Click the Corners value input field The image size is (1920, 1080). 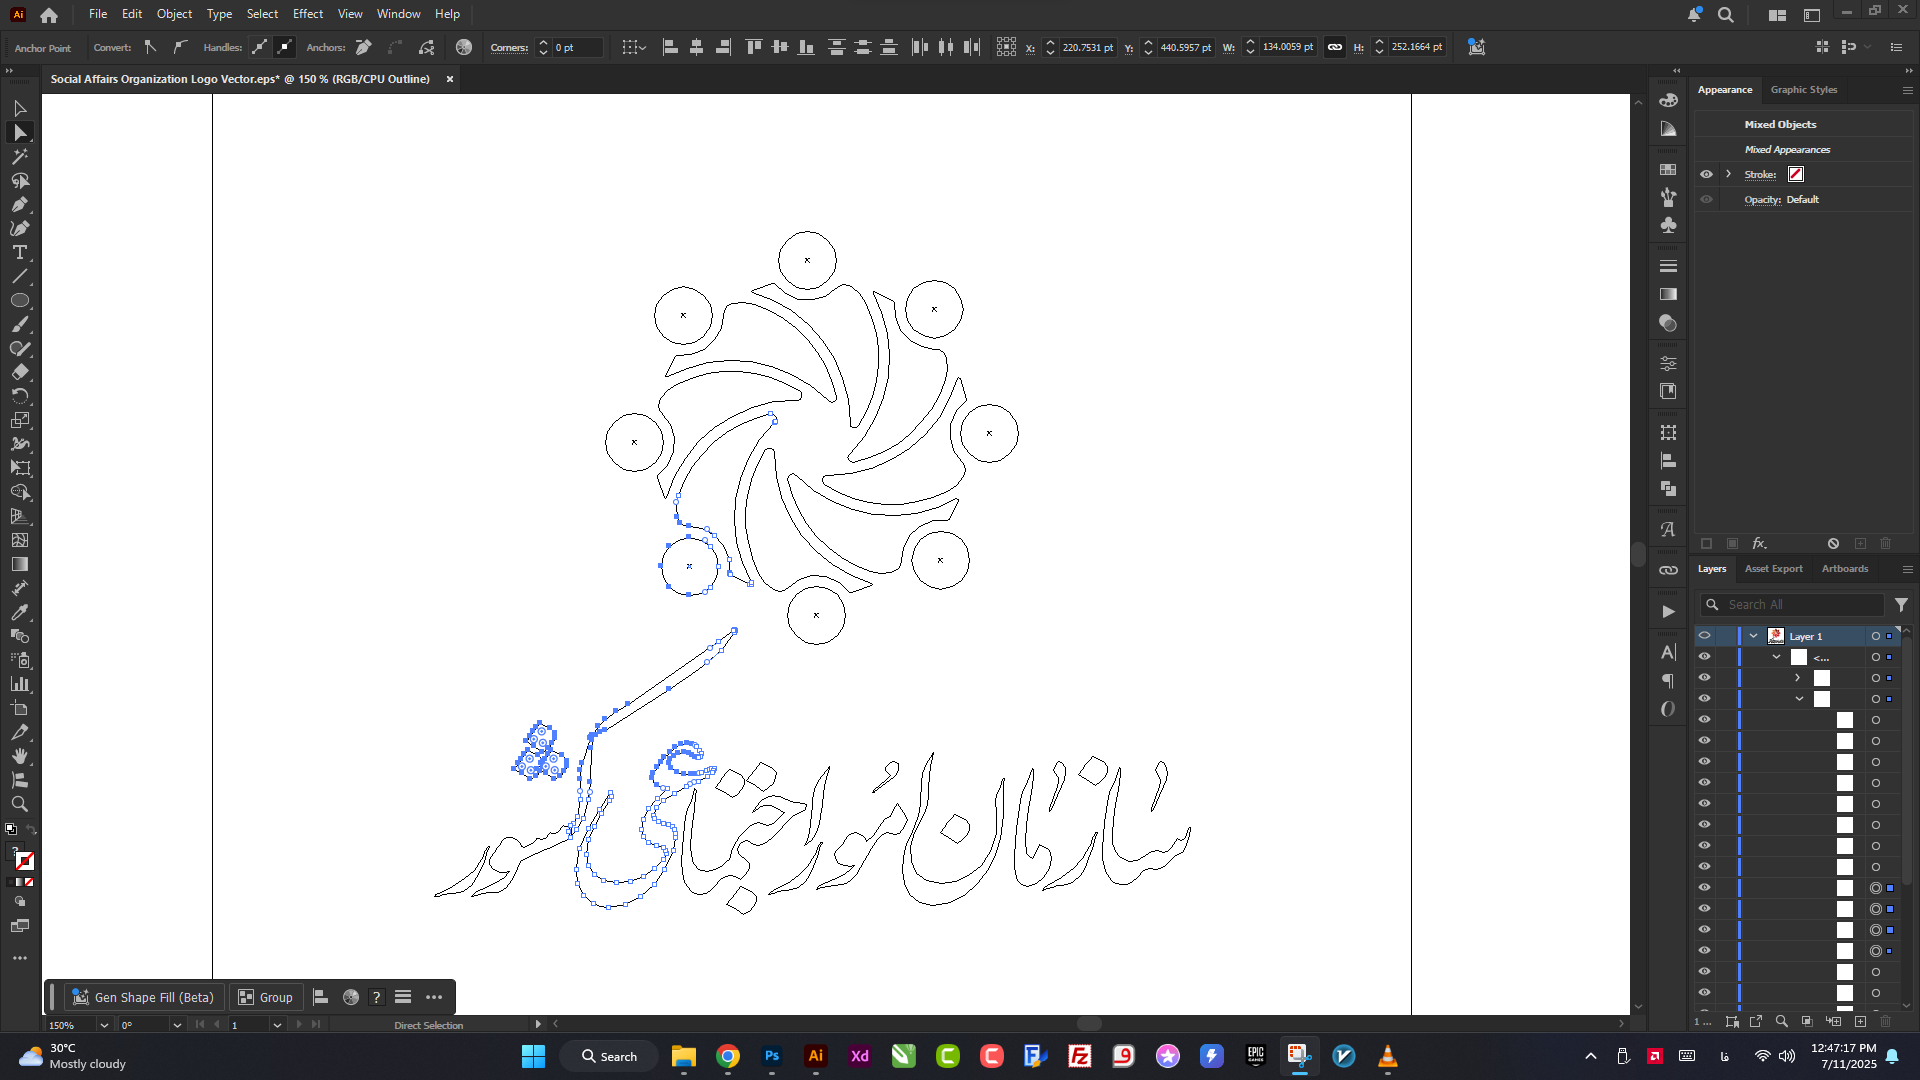[x=578, y=47]
